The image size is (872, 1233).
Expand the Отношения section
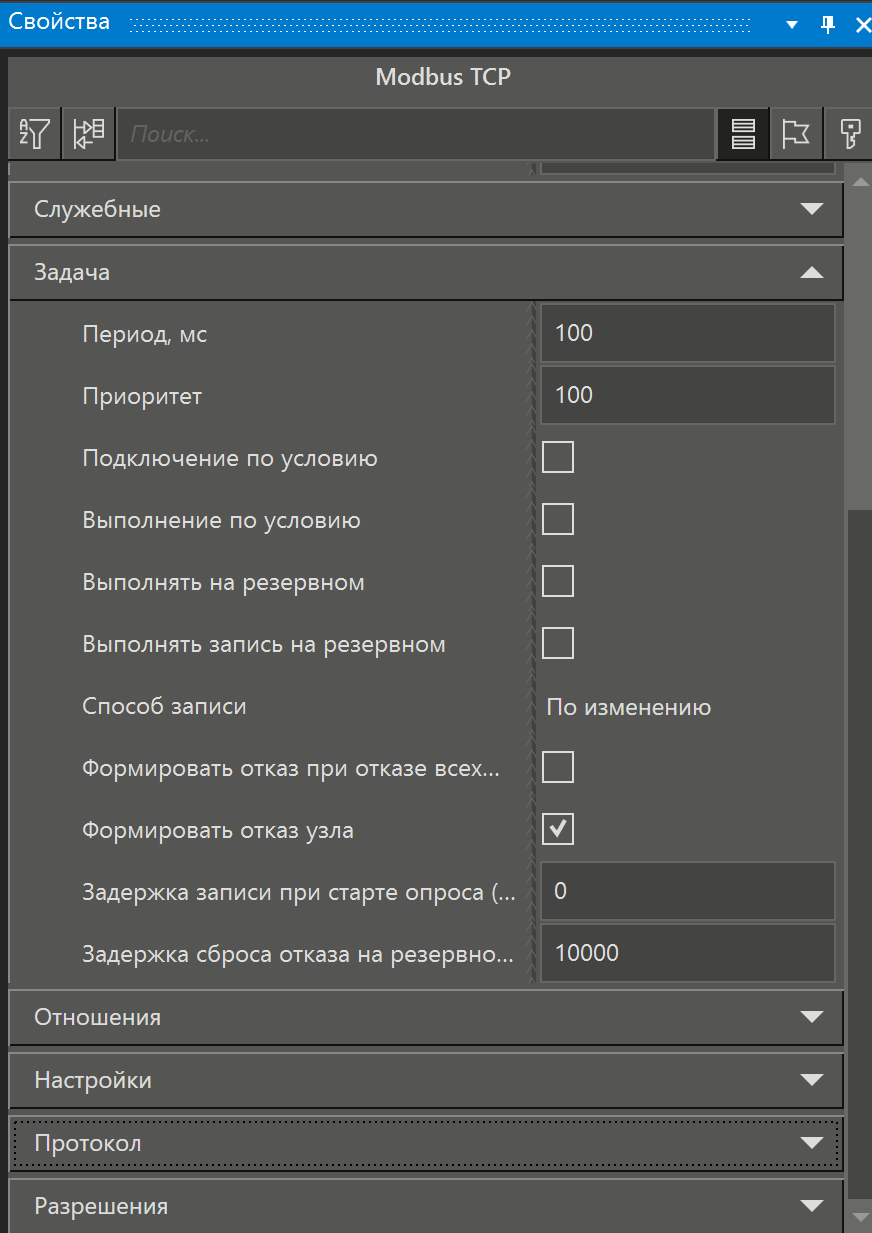[812, 1017]
